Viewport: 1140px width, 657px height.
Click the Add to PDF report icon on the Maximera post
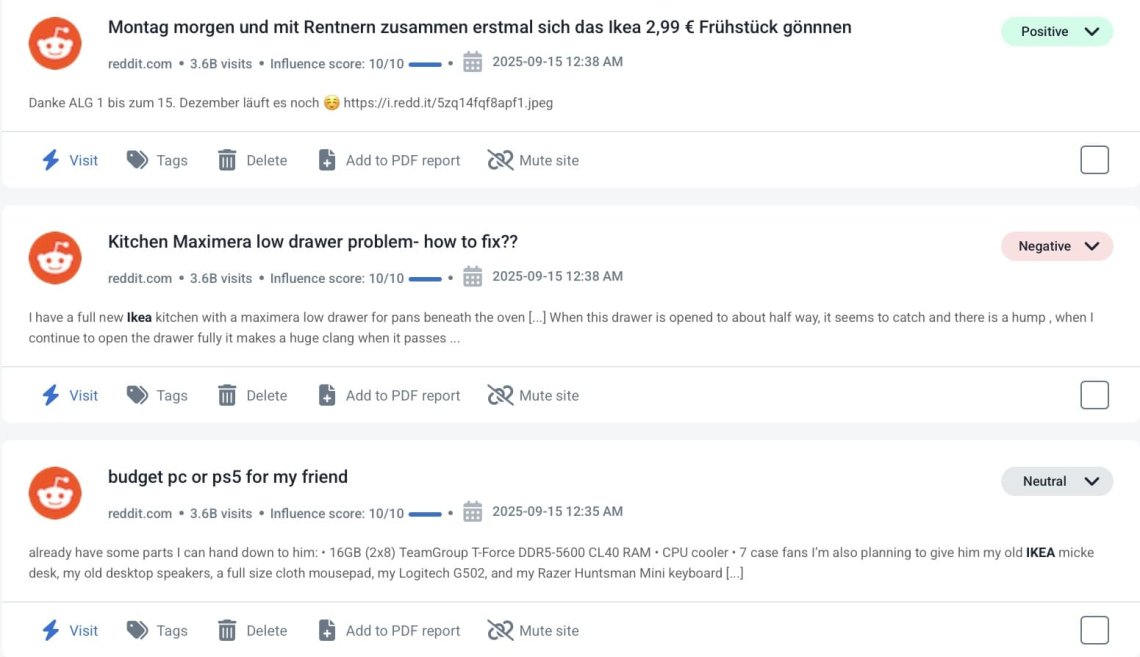coord(327,395)
